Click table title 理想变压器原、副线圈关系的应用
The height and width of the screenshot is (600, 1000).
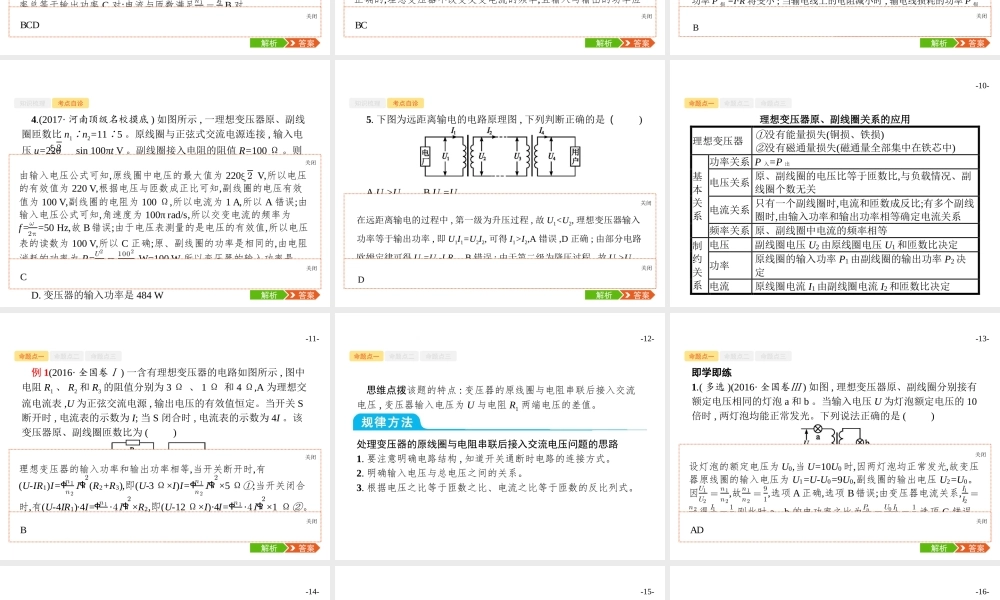point(835,119)
